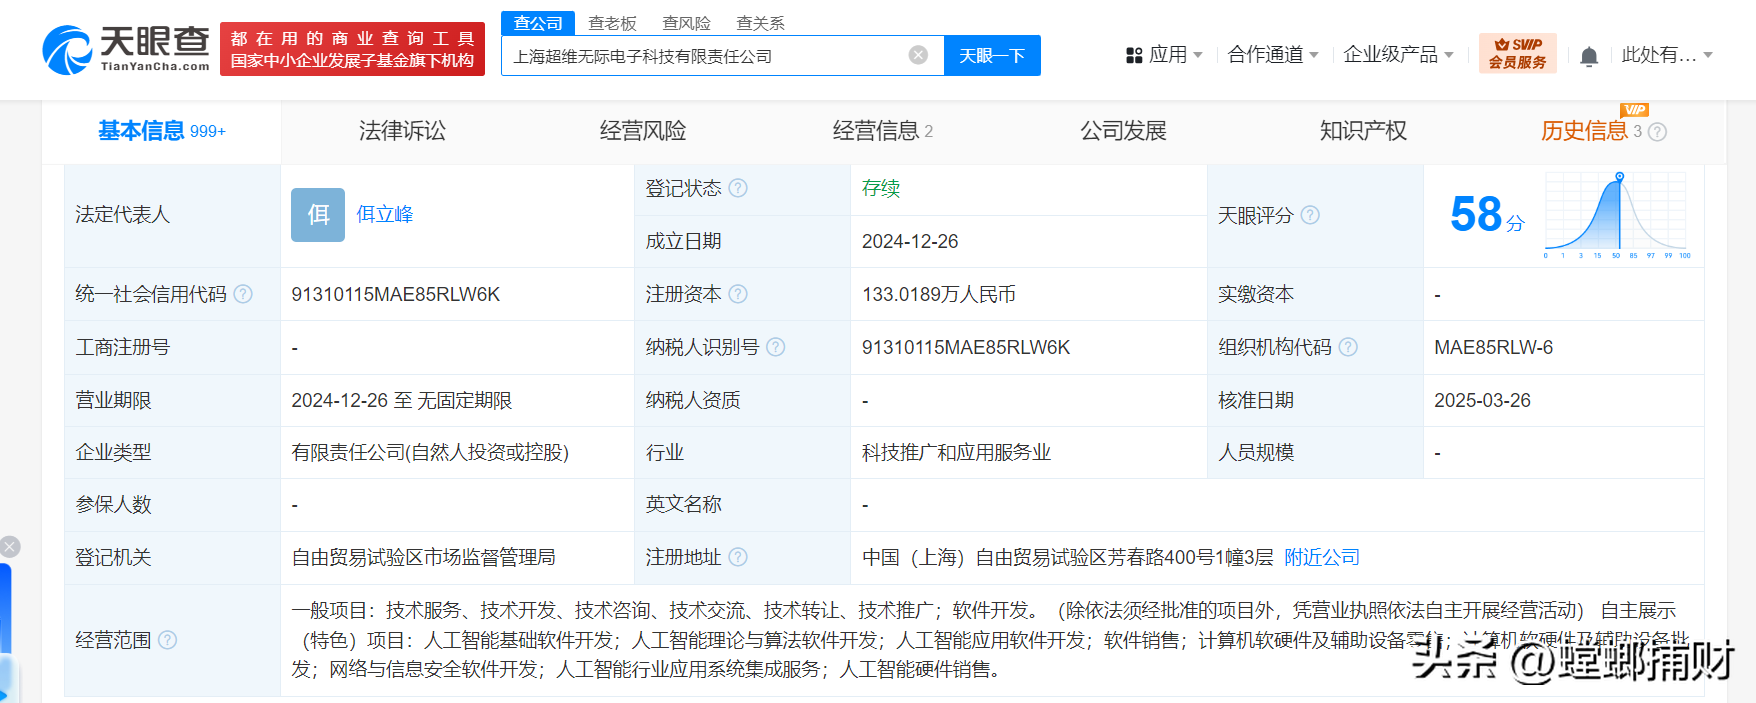Click the TianYanCha logo

tap(126, 49)
